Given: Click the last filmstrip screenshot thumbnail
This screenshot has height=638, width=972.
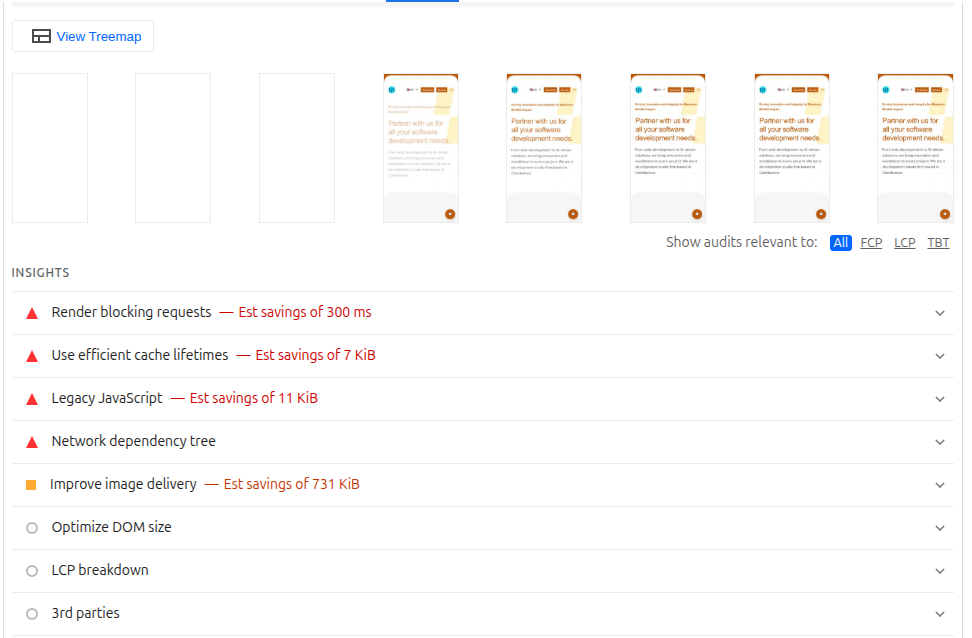Looking at the screenshot, I should point(914,148).
